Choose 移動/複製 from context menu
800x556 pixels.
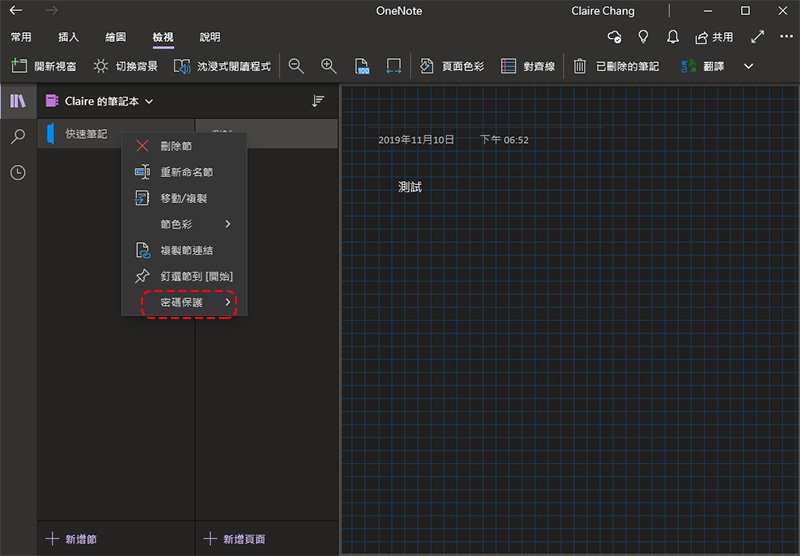coord(184,198)
